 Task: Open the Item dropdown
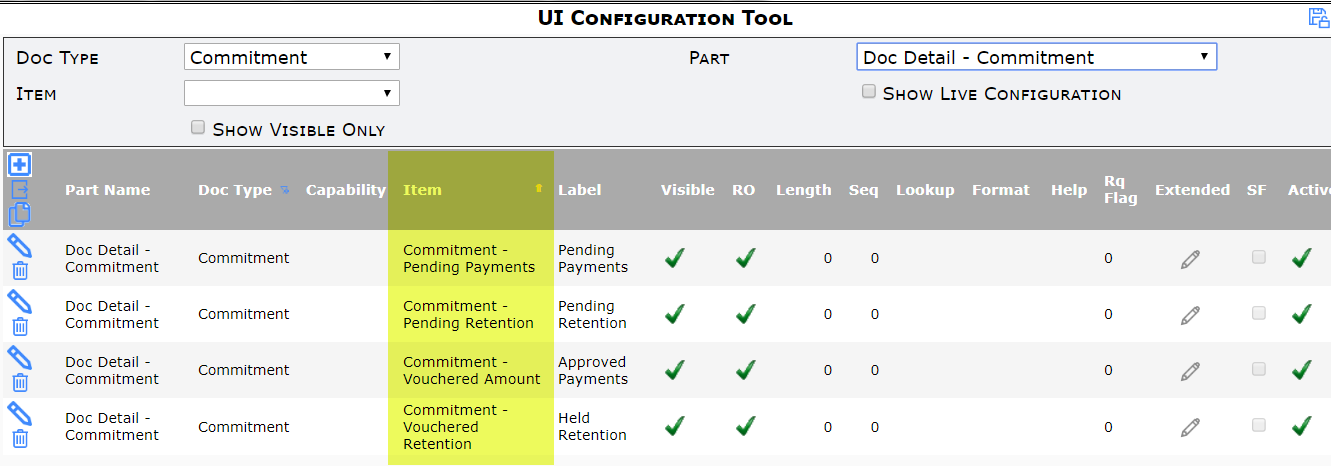coord(292,93)
